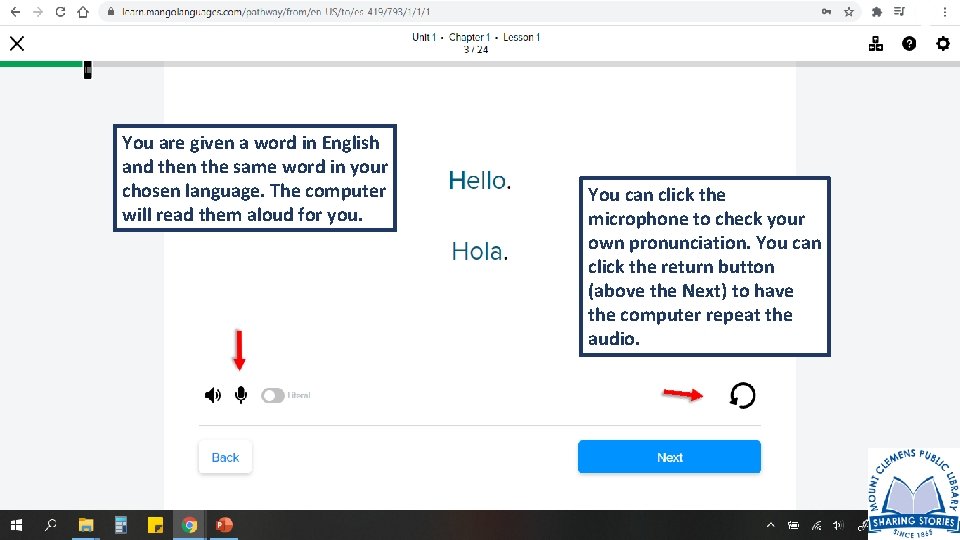
Task: Open the volume tray icon
Action: [839, 525]
